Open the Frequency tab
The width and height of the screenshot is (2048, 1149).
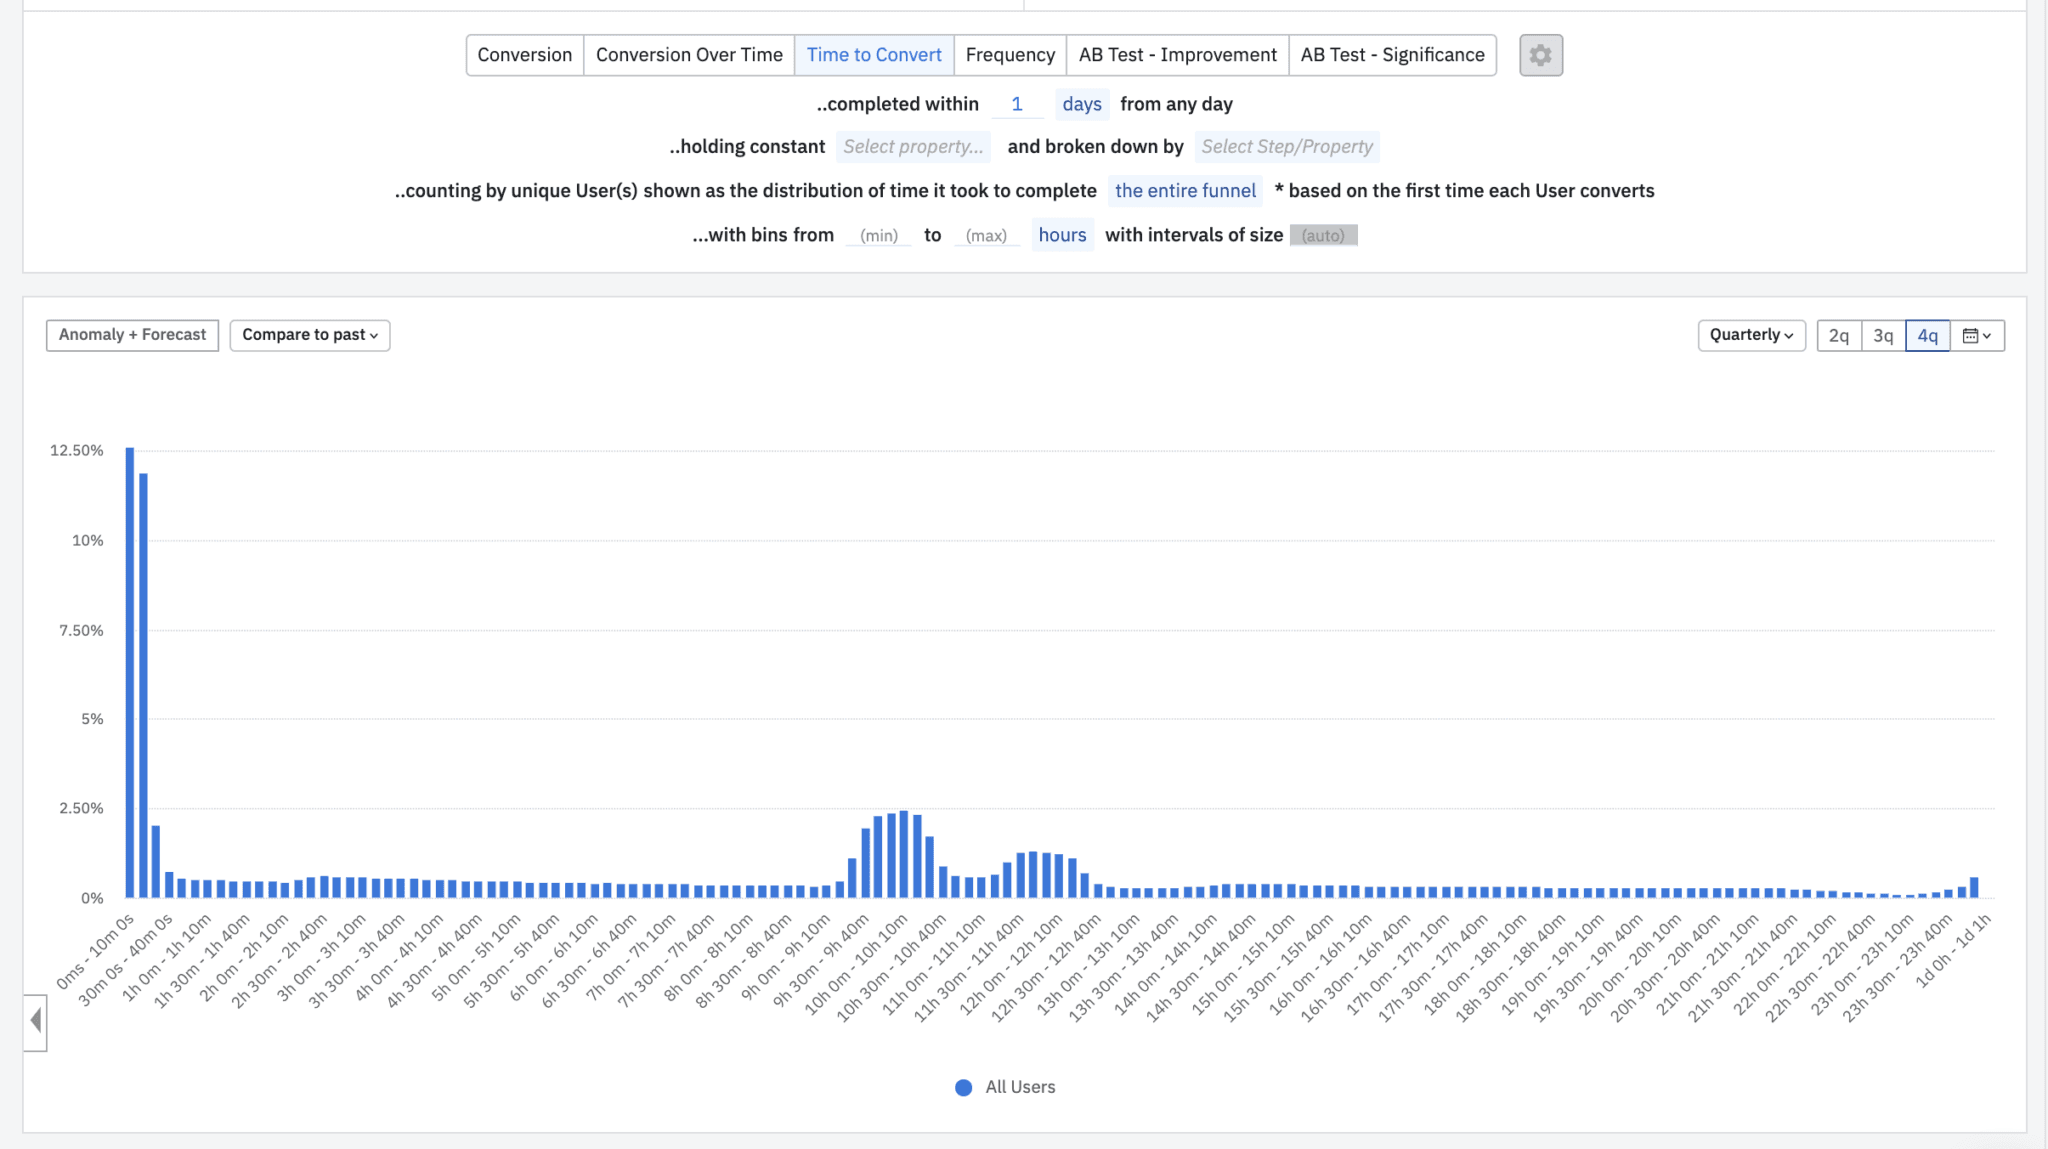click(x=1010, y=55)
